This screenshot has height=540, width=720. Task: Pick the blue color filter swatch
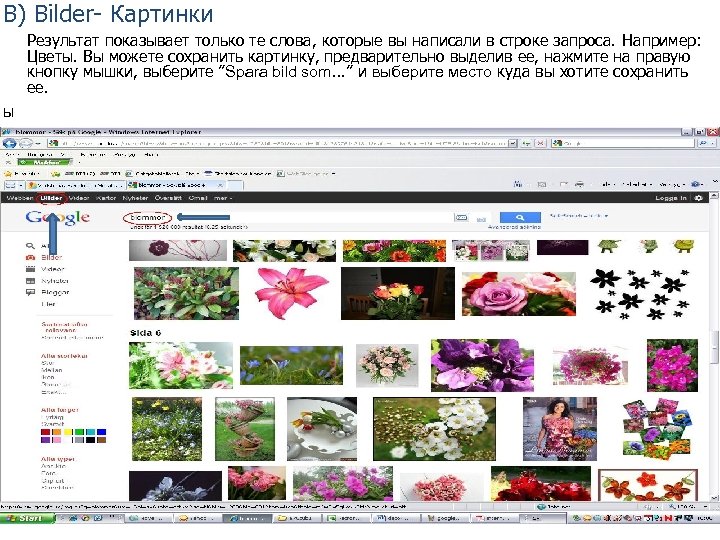pyautogui.click(x=101, y=432)
